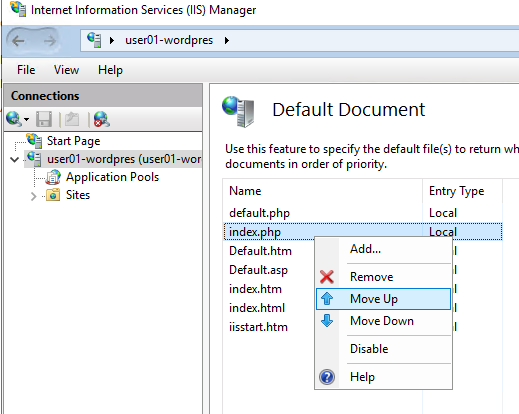Click the Create New Connection globe icon

click(x=14, y=119)
